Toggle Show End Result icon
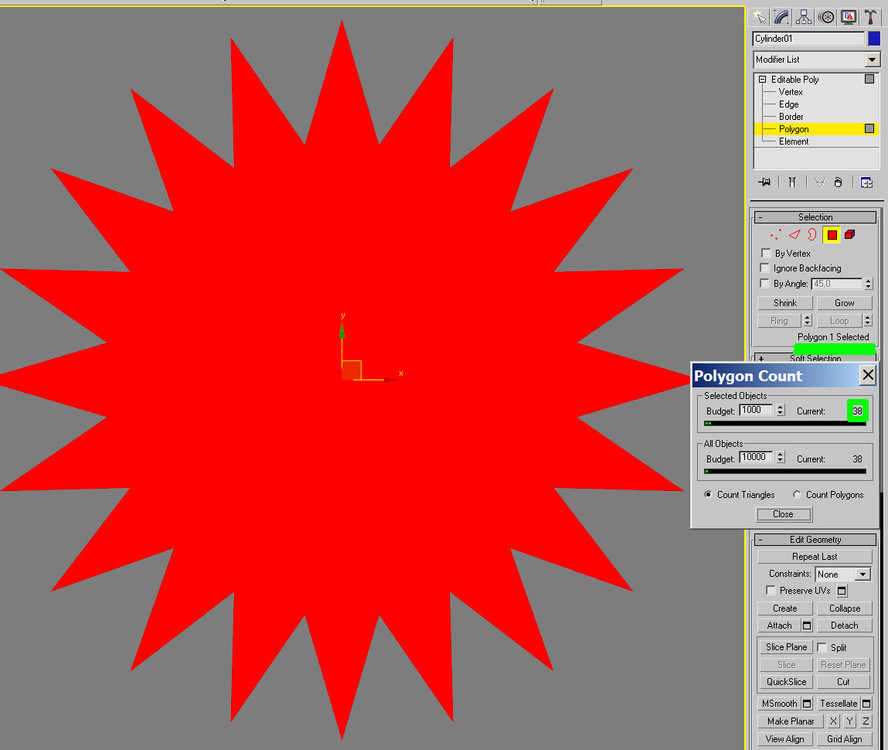 click(x=792, y=182)
